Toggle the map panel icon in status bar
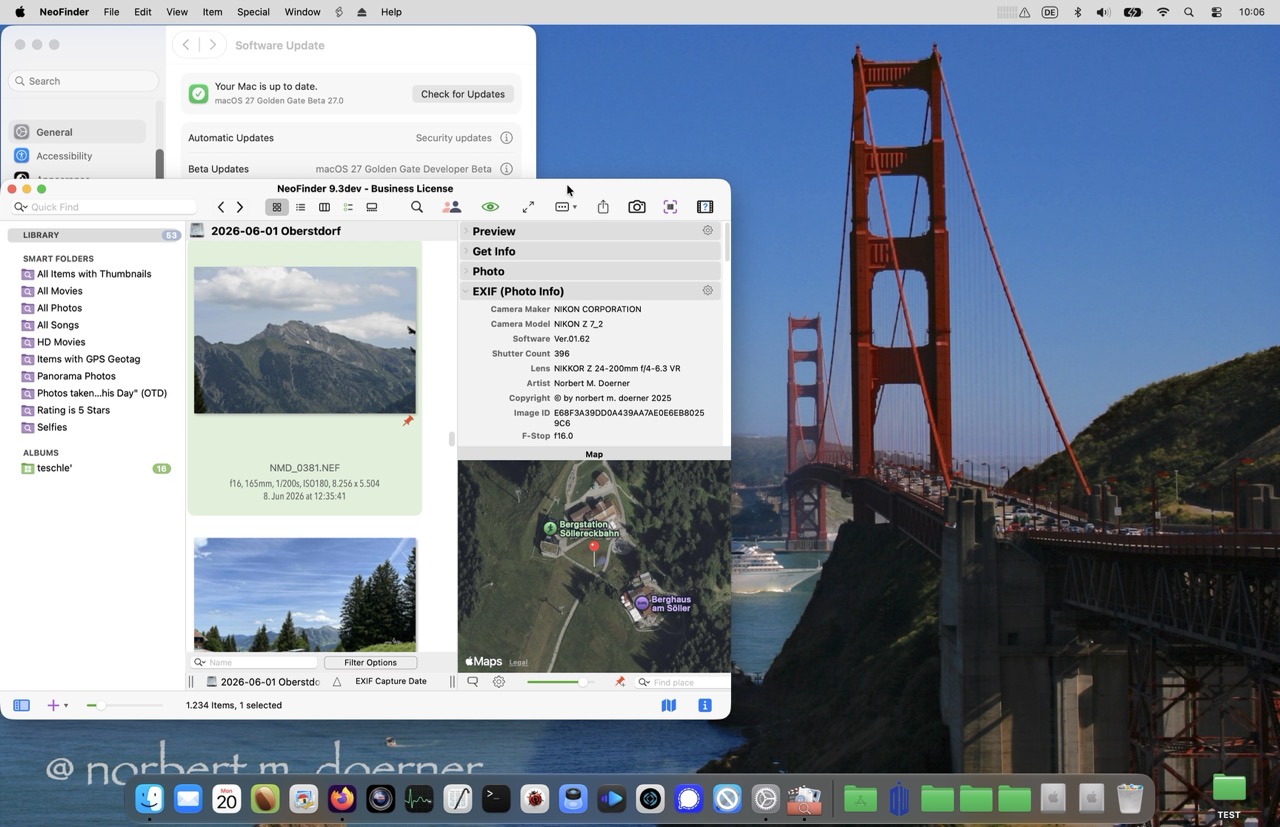Viewport: 1280px width, 827px height. (669, 705)
